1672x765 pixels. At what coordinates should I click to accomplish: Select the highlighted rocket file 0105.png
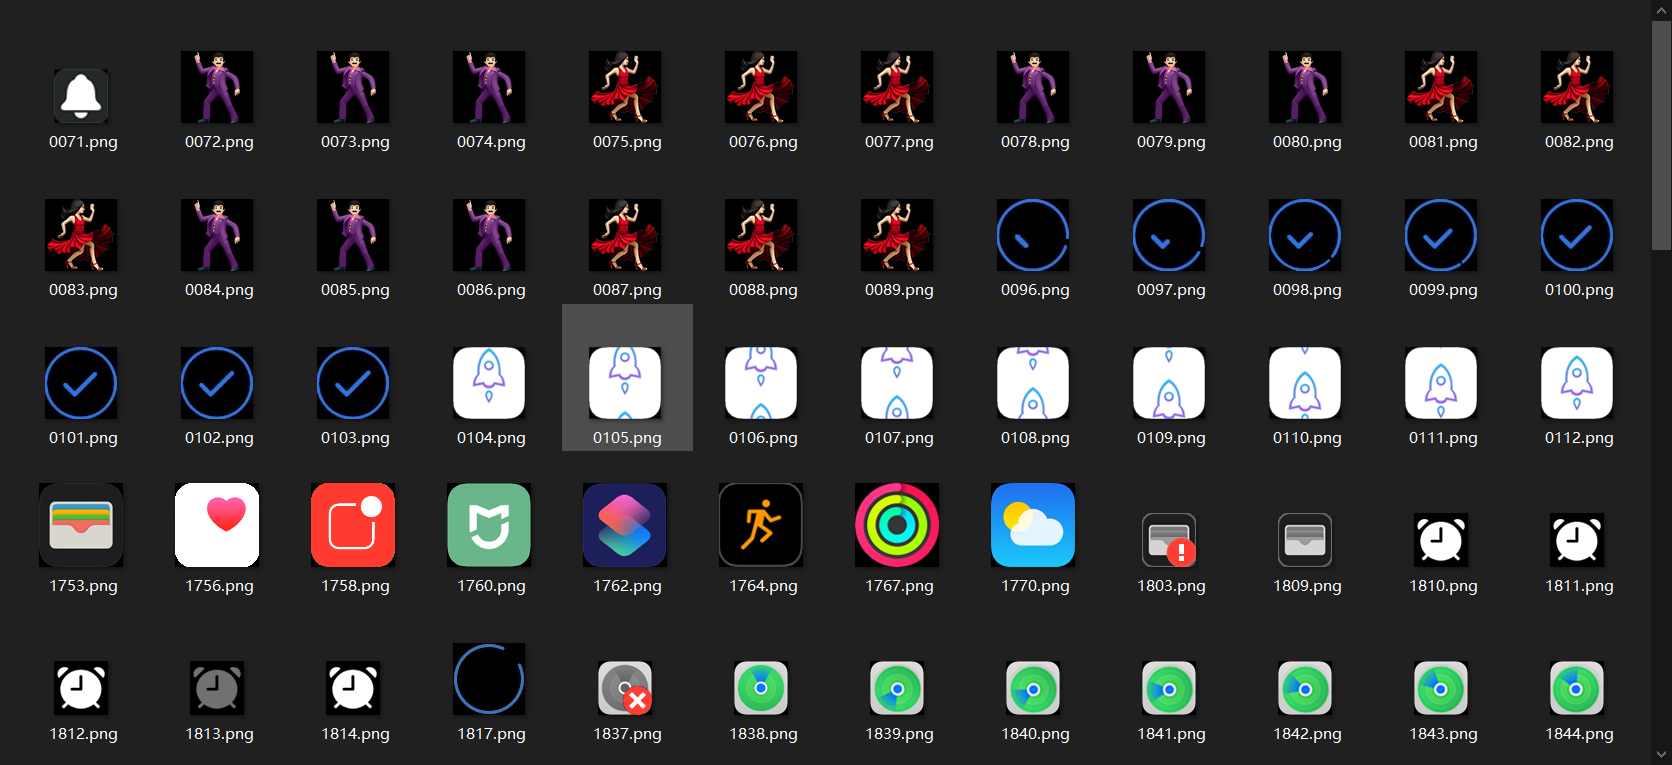[x=626, y=383]
